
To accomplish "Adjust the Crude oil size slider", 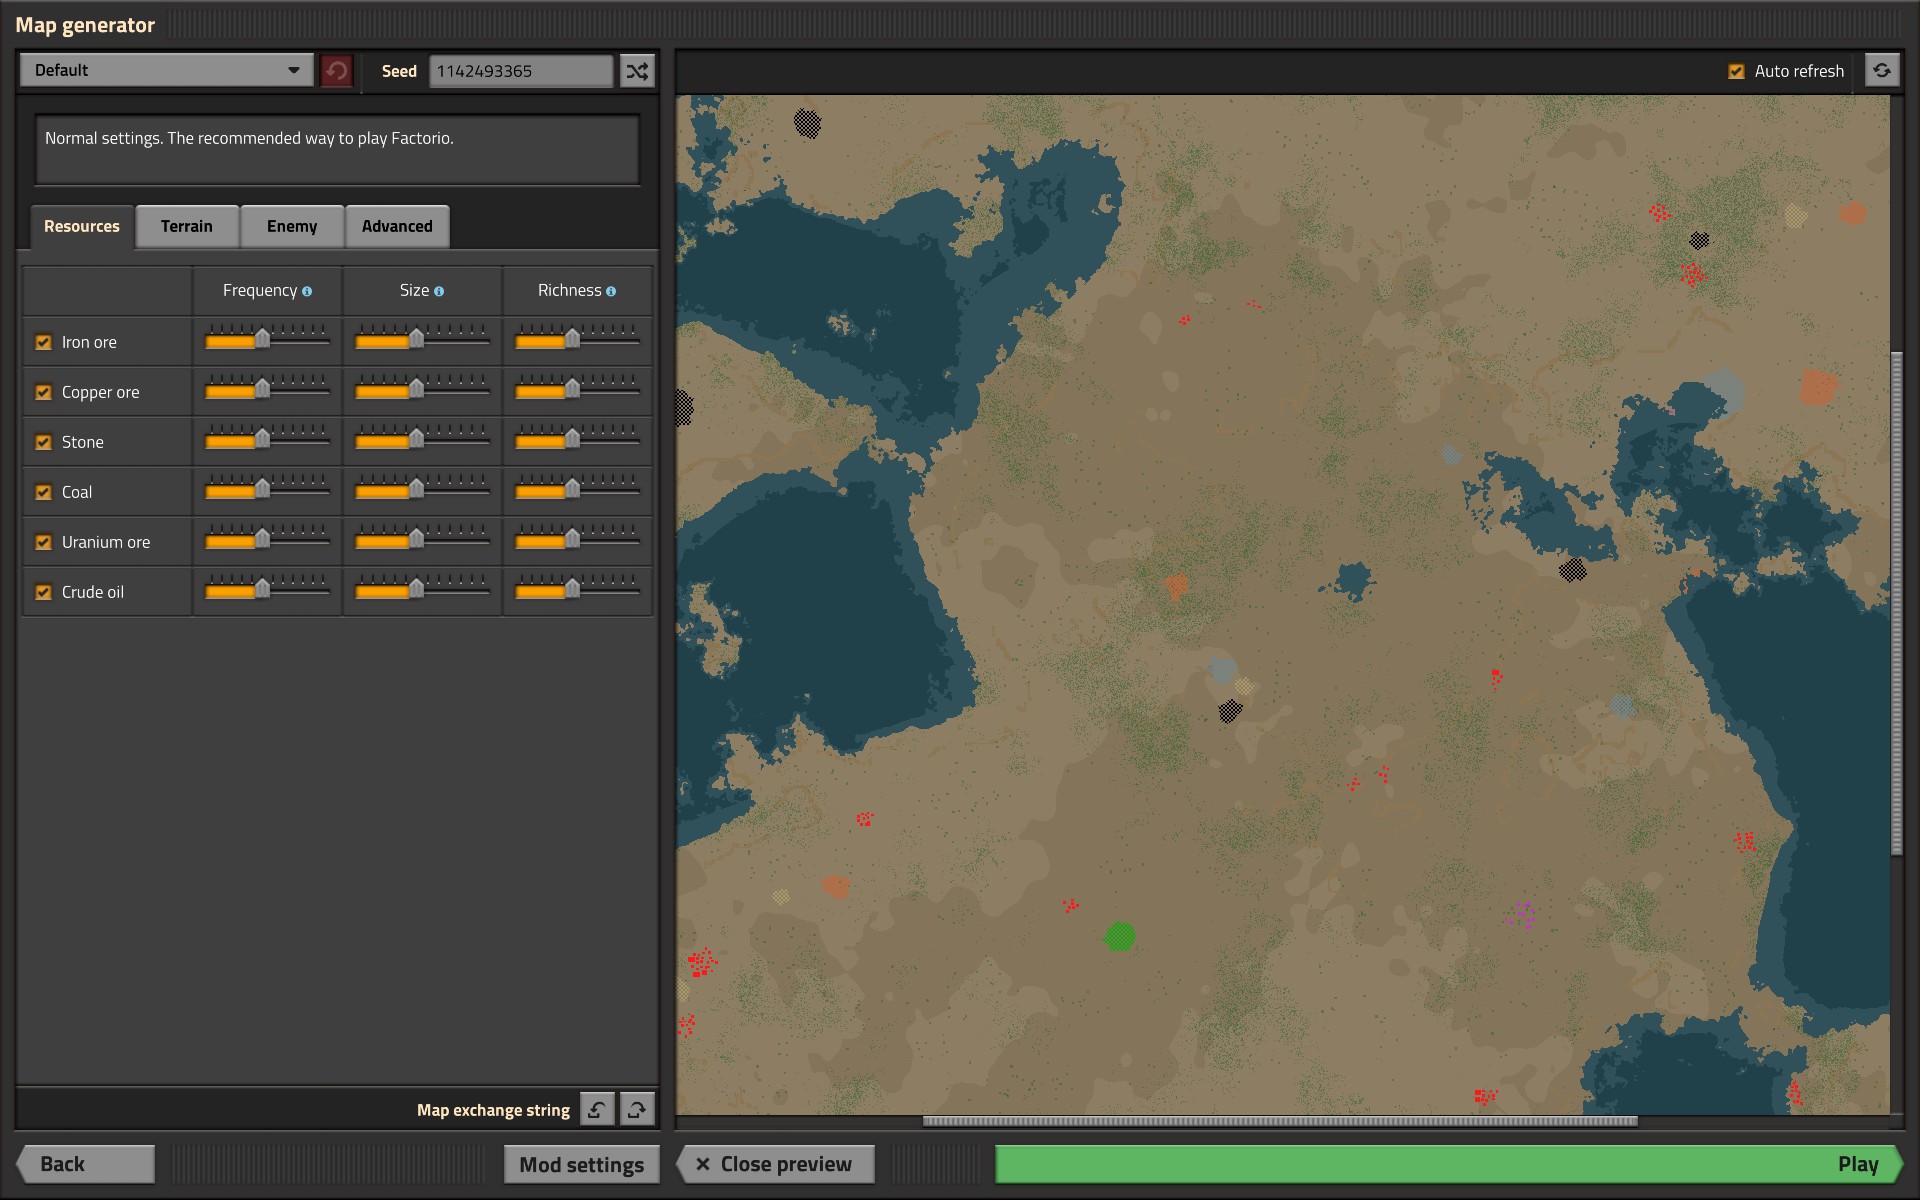I will tap(422, 590).
